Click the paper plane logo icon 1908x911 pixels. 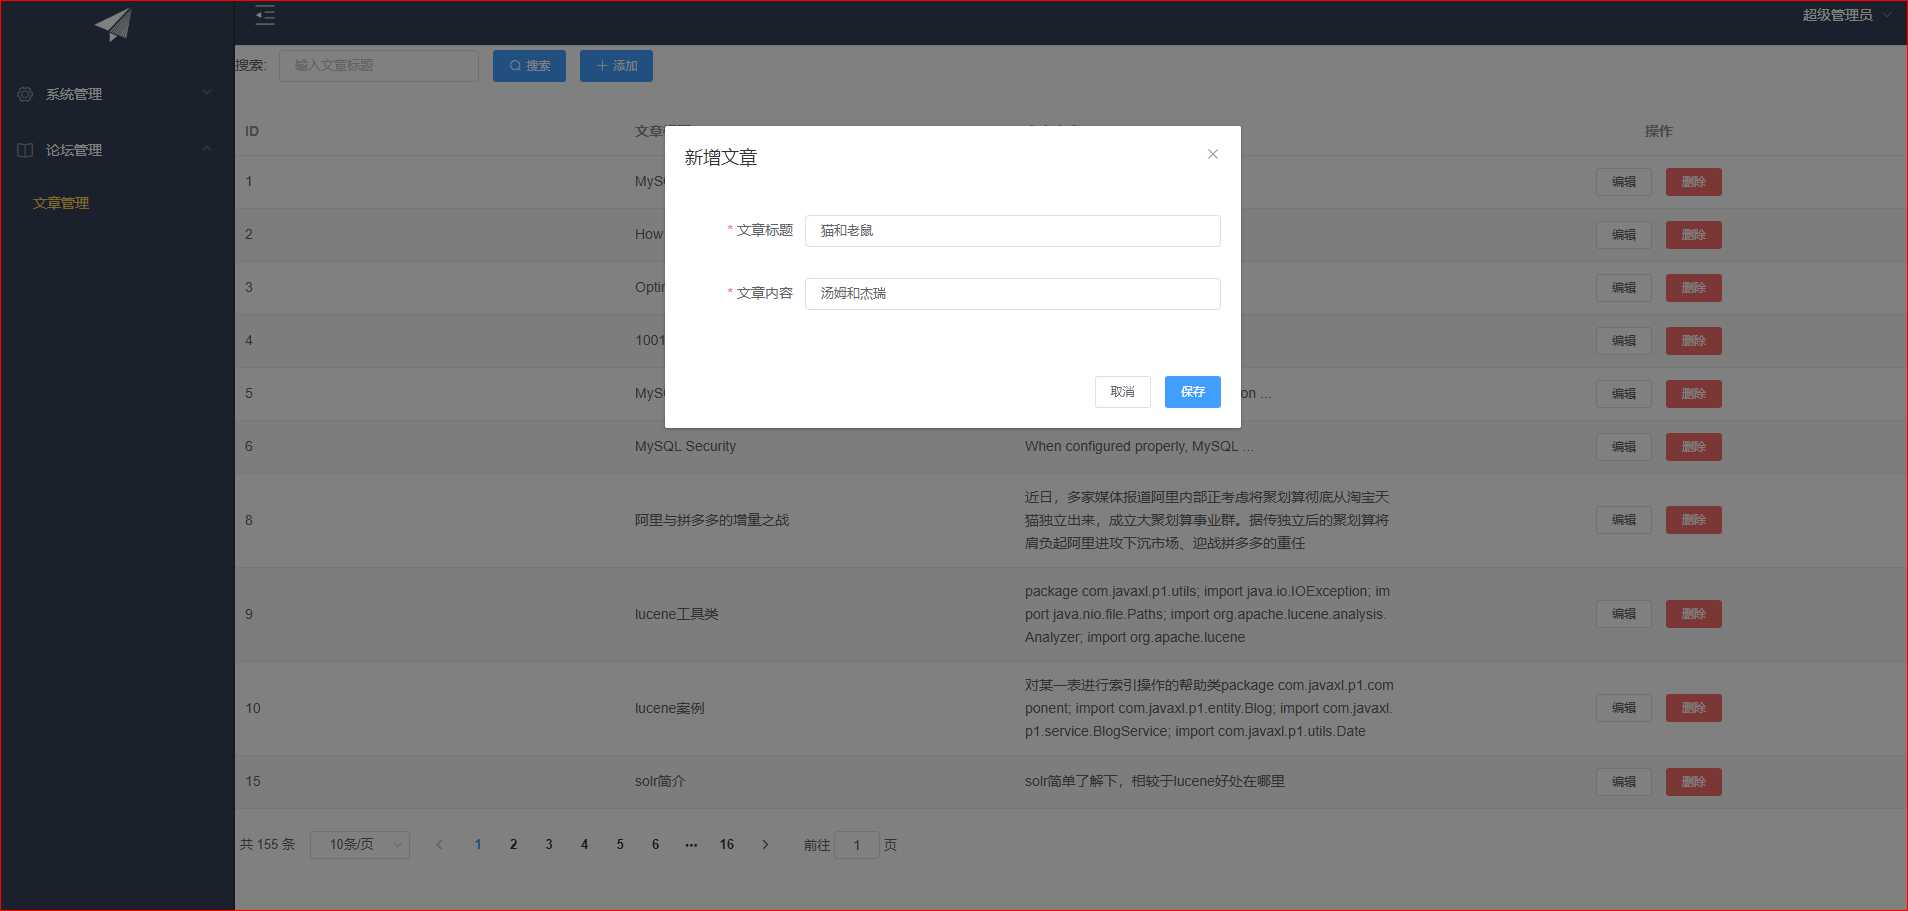click(x=113, y=24)
